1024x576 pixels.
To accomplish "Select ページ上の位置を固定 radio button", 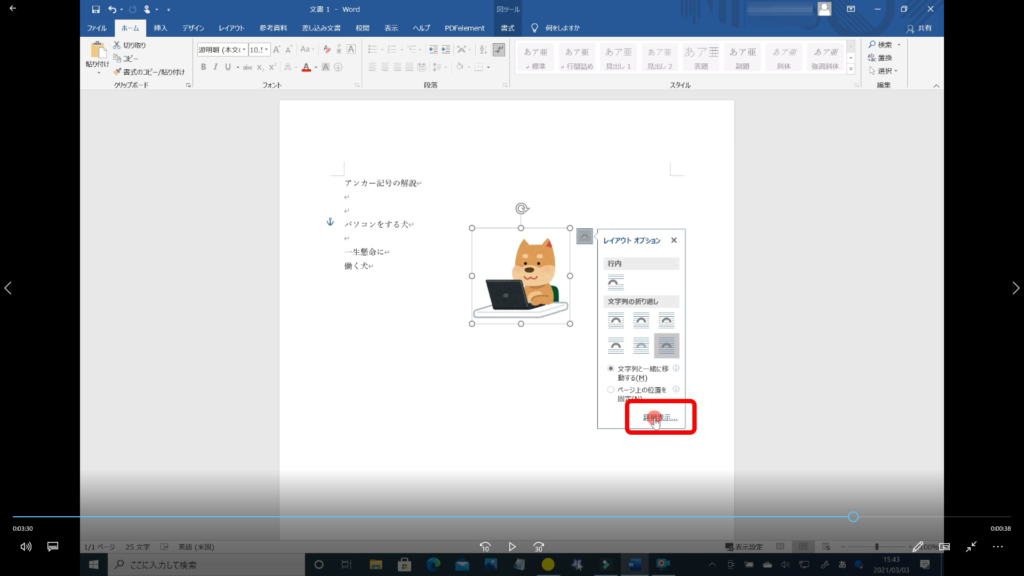I will 612,390.
